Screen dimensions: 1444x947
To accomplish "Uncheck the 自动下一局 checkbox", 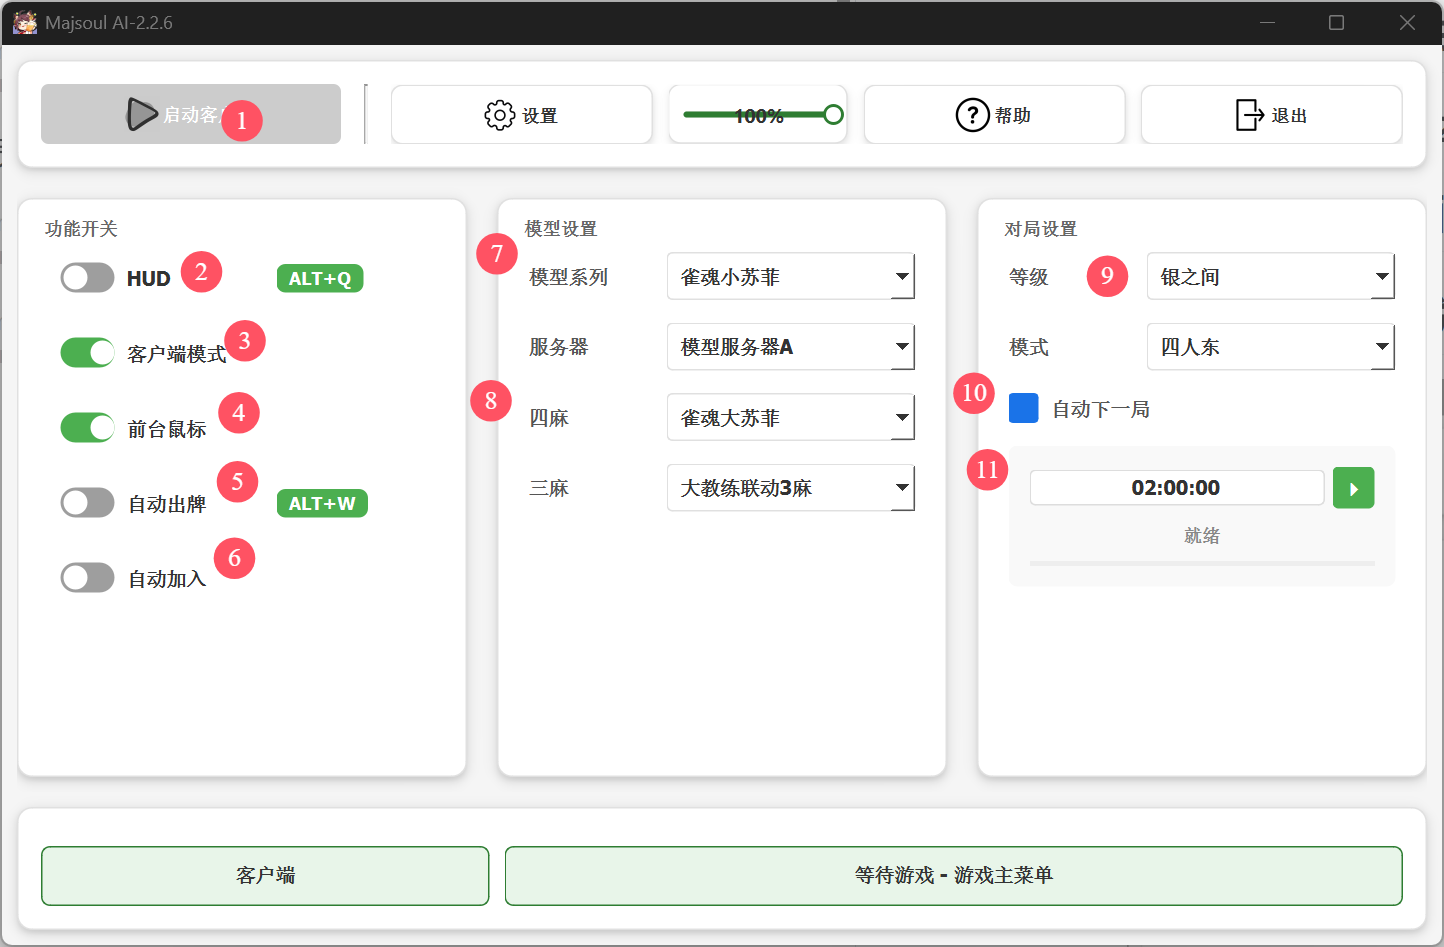I will (x=1023, y=408).
